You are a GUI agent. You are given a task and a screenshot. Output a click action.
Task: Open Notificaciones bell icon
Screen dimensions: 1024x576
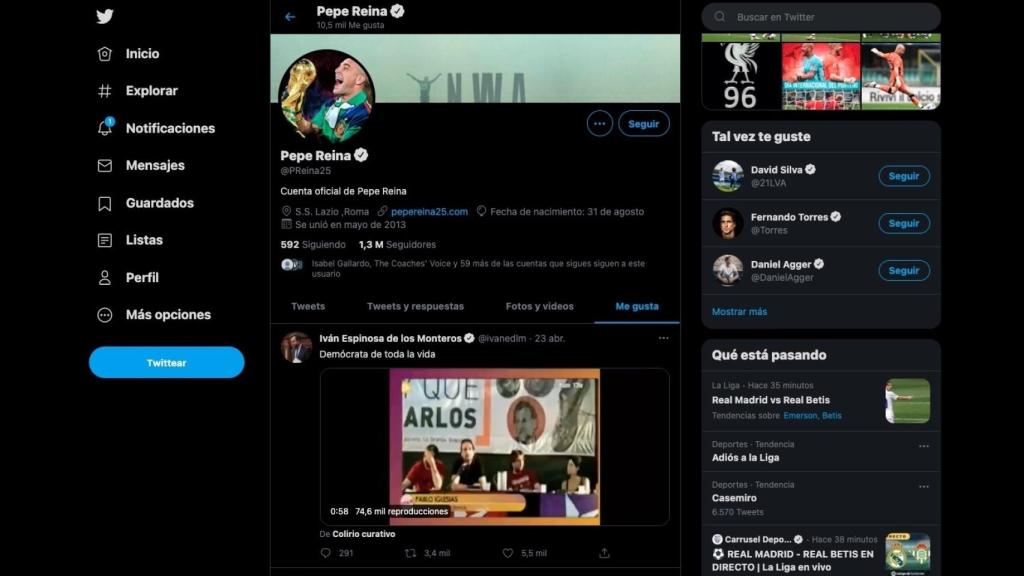[x=105, y=128]
